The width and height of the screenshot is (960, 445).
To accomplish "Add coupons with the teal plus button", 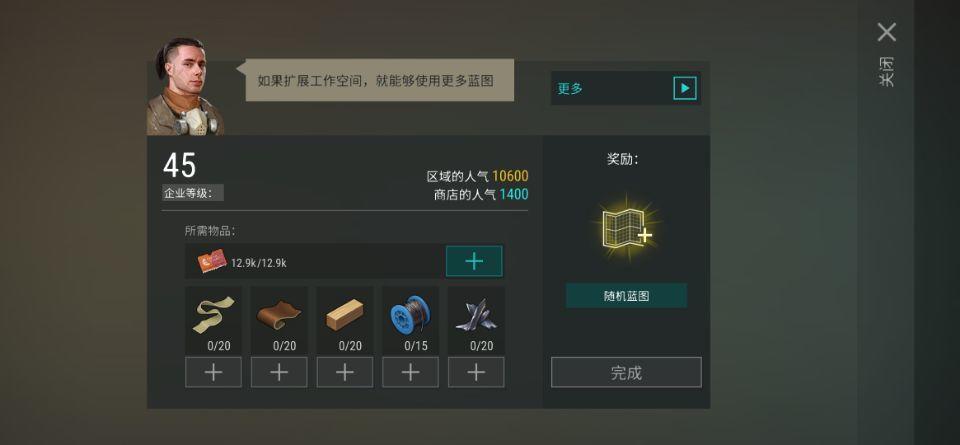I will (474, 261).
